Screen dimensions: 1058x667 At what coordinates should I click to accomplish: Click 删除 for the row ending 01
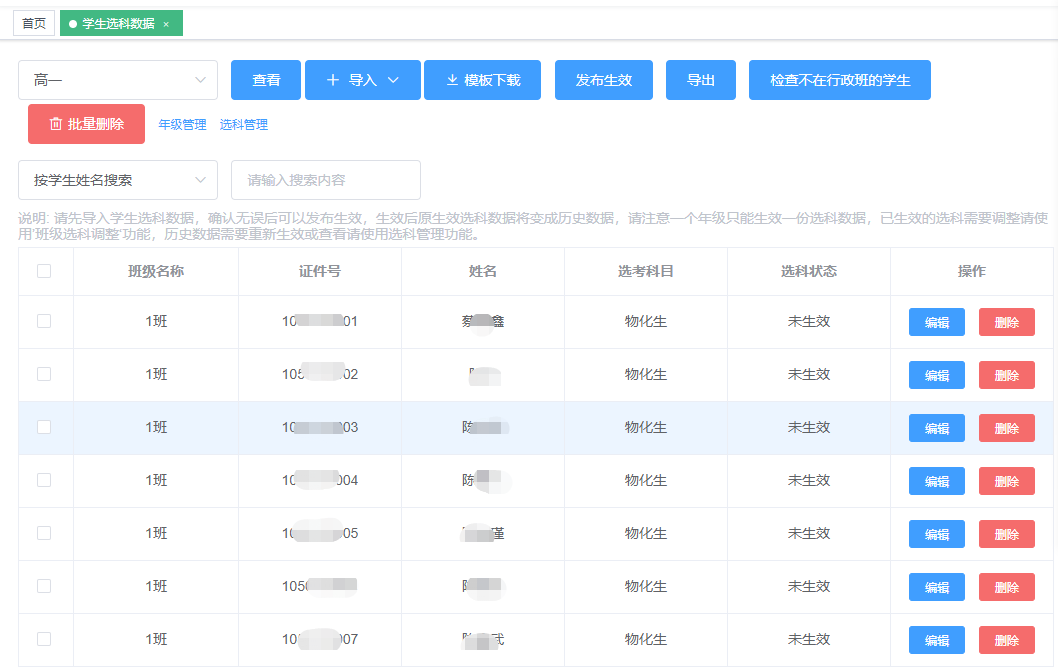coord(1007,322)
